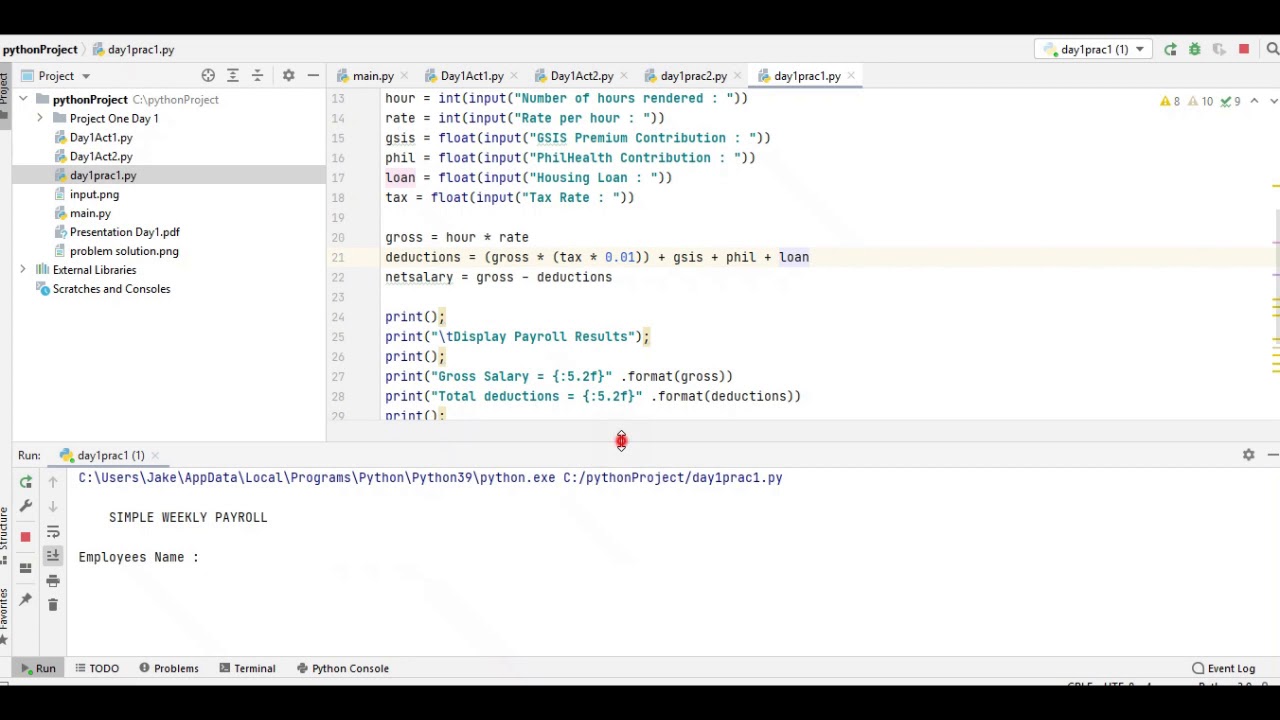Open day1prac1 run configuration dropdown
The image size is (1280, 720).
tap(1095, 49)
